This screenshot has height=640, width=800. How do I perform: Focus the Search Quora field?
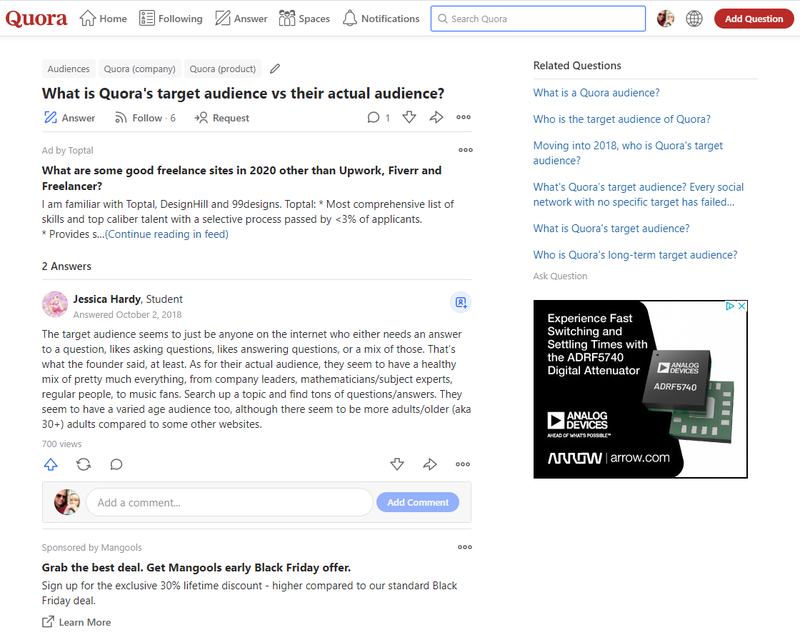tap(538, 19)
